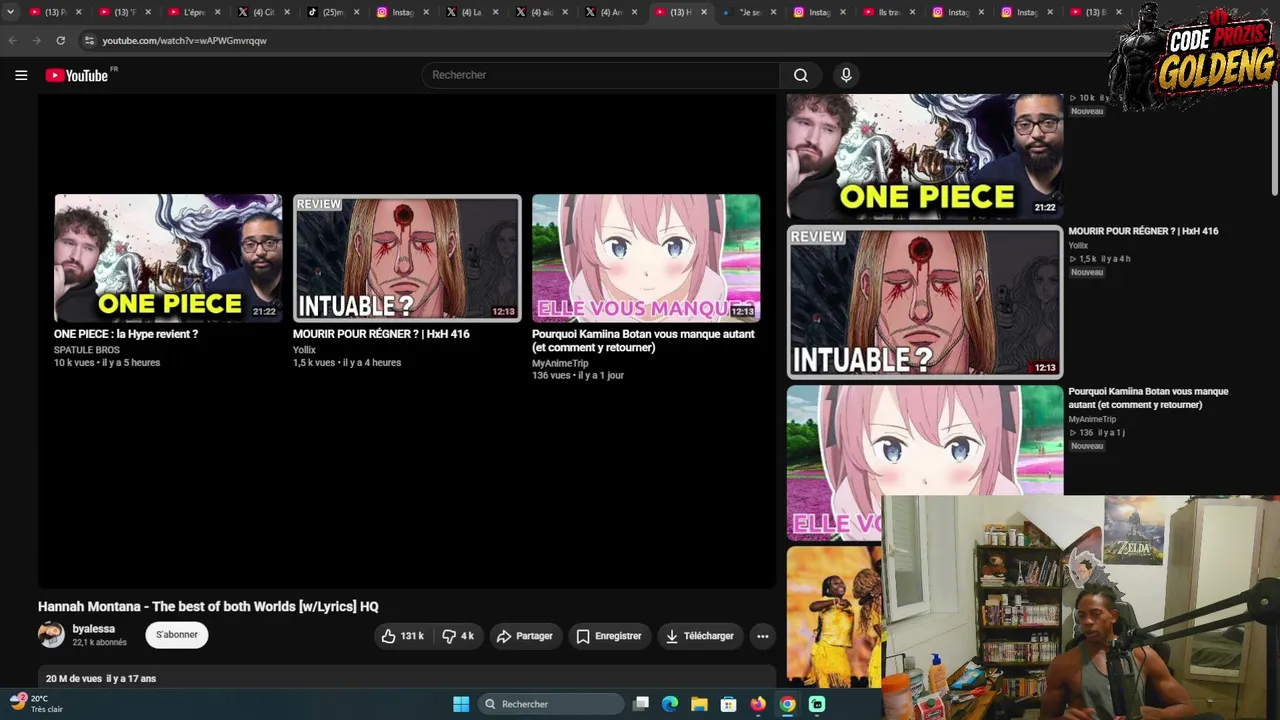Open end-screen title "ONE PIECE : la Hype revient ?"
Screen dimensions: 1280x720
(126, 334)
